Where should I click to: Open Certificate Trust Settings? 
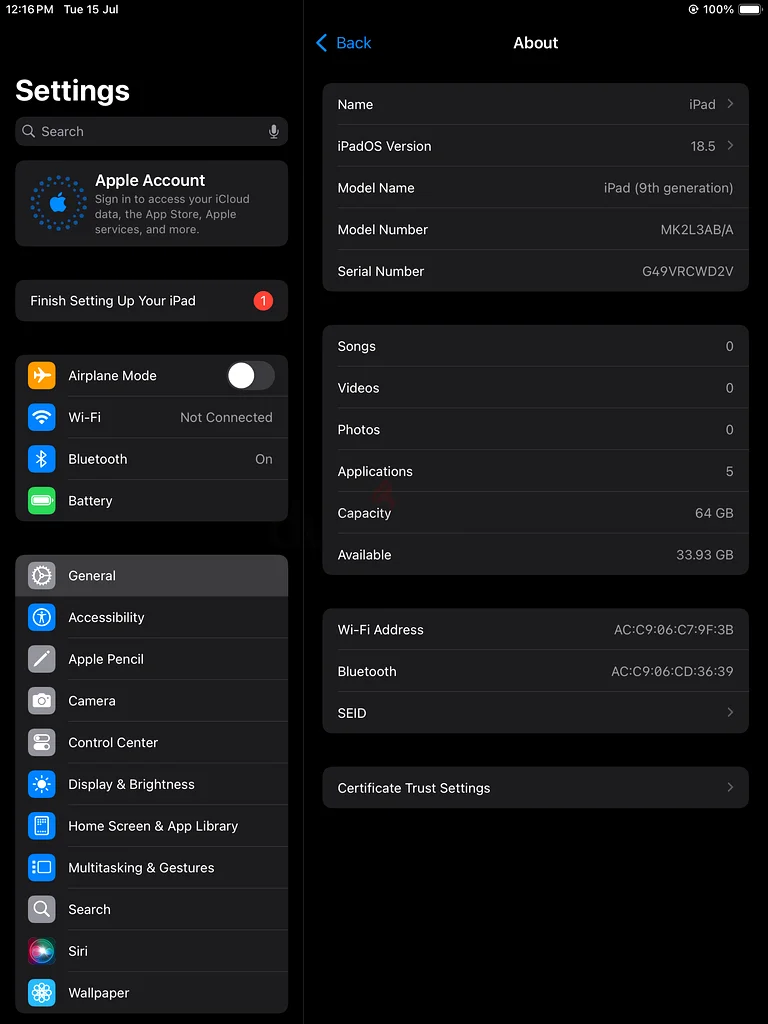click(x=536, y=788)
